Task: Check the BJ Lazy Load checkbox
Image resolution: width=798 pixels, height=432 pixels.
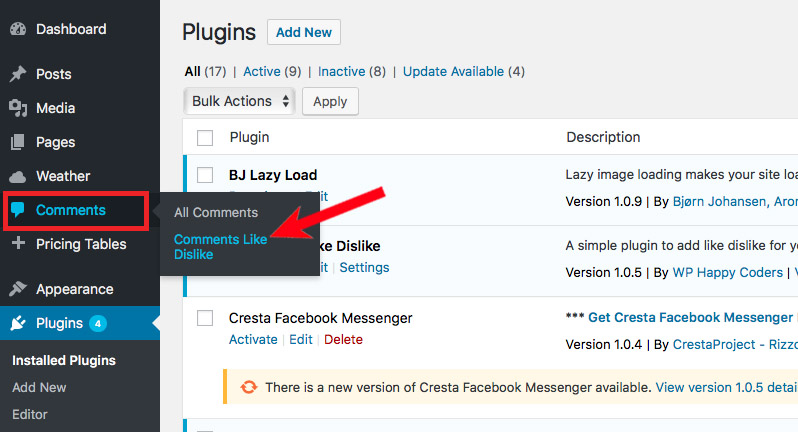Action: click(205, 175)
